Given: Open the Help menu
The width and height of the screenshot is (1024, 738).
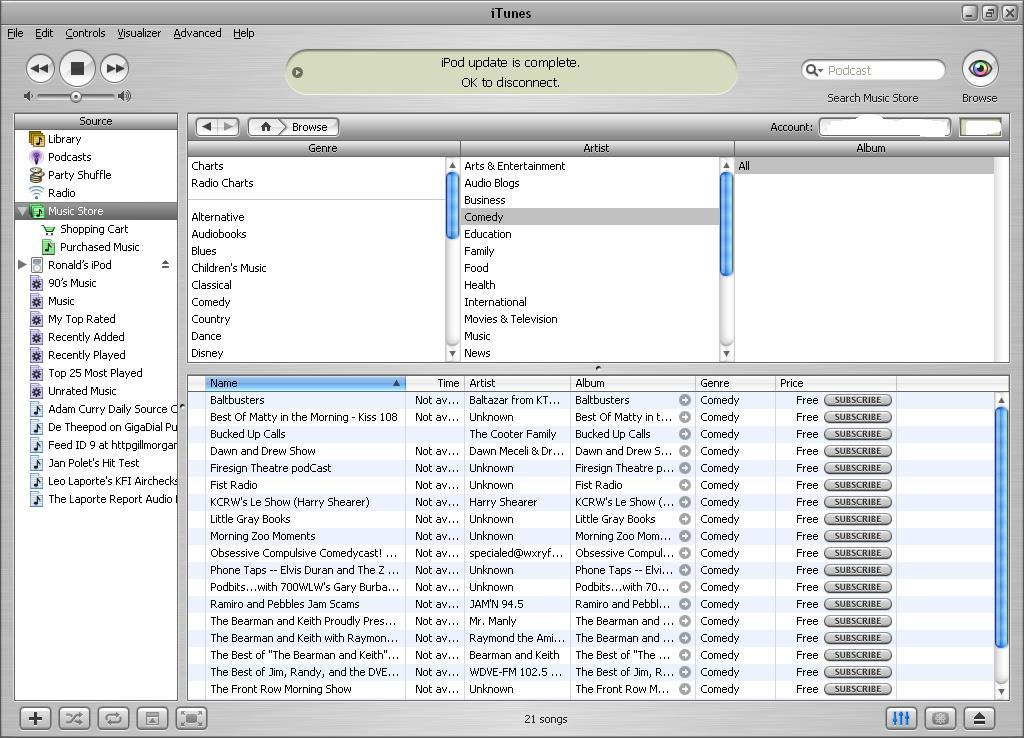Looking at the screenshot, I should click(244, 33).
